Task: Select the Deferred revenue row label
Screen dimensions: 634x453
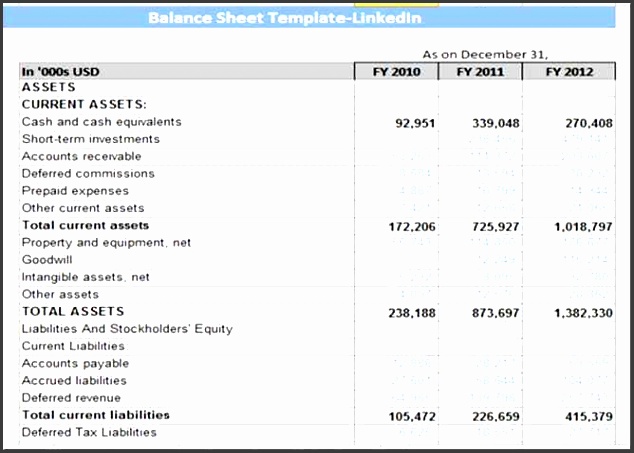Action: pyautogui.click(x=71, y=398)
